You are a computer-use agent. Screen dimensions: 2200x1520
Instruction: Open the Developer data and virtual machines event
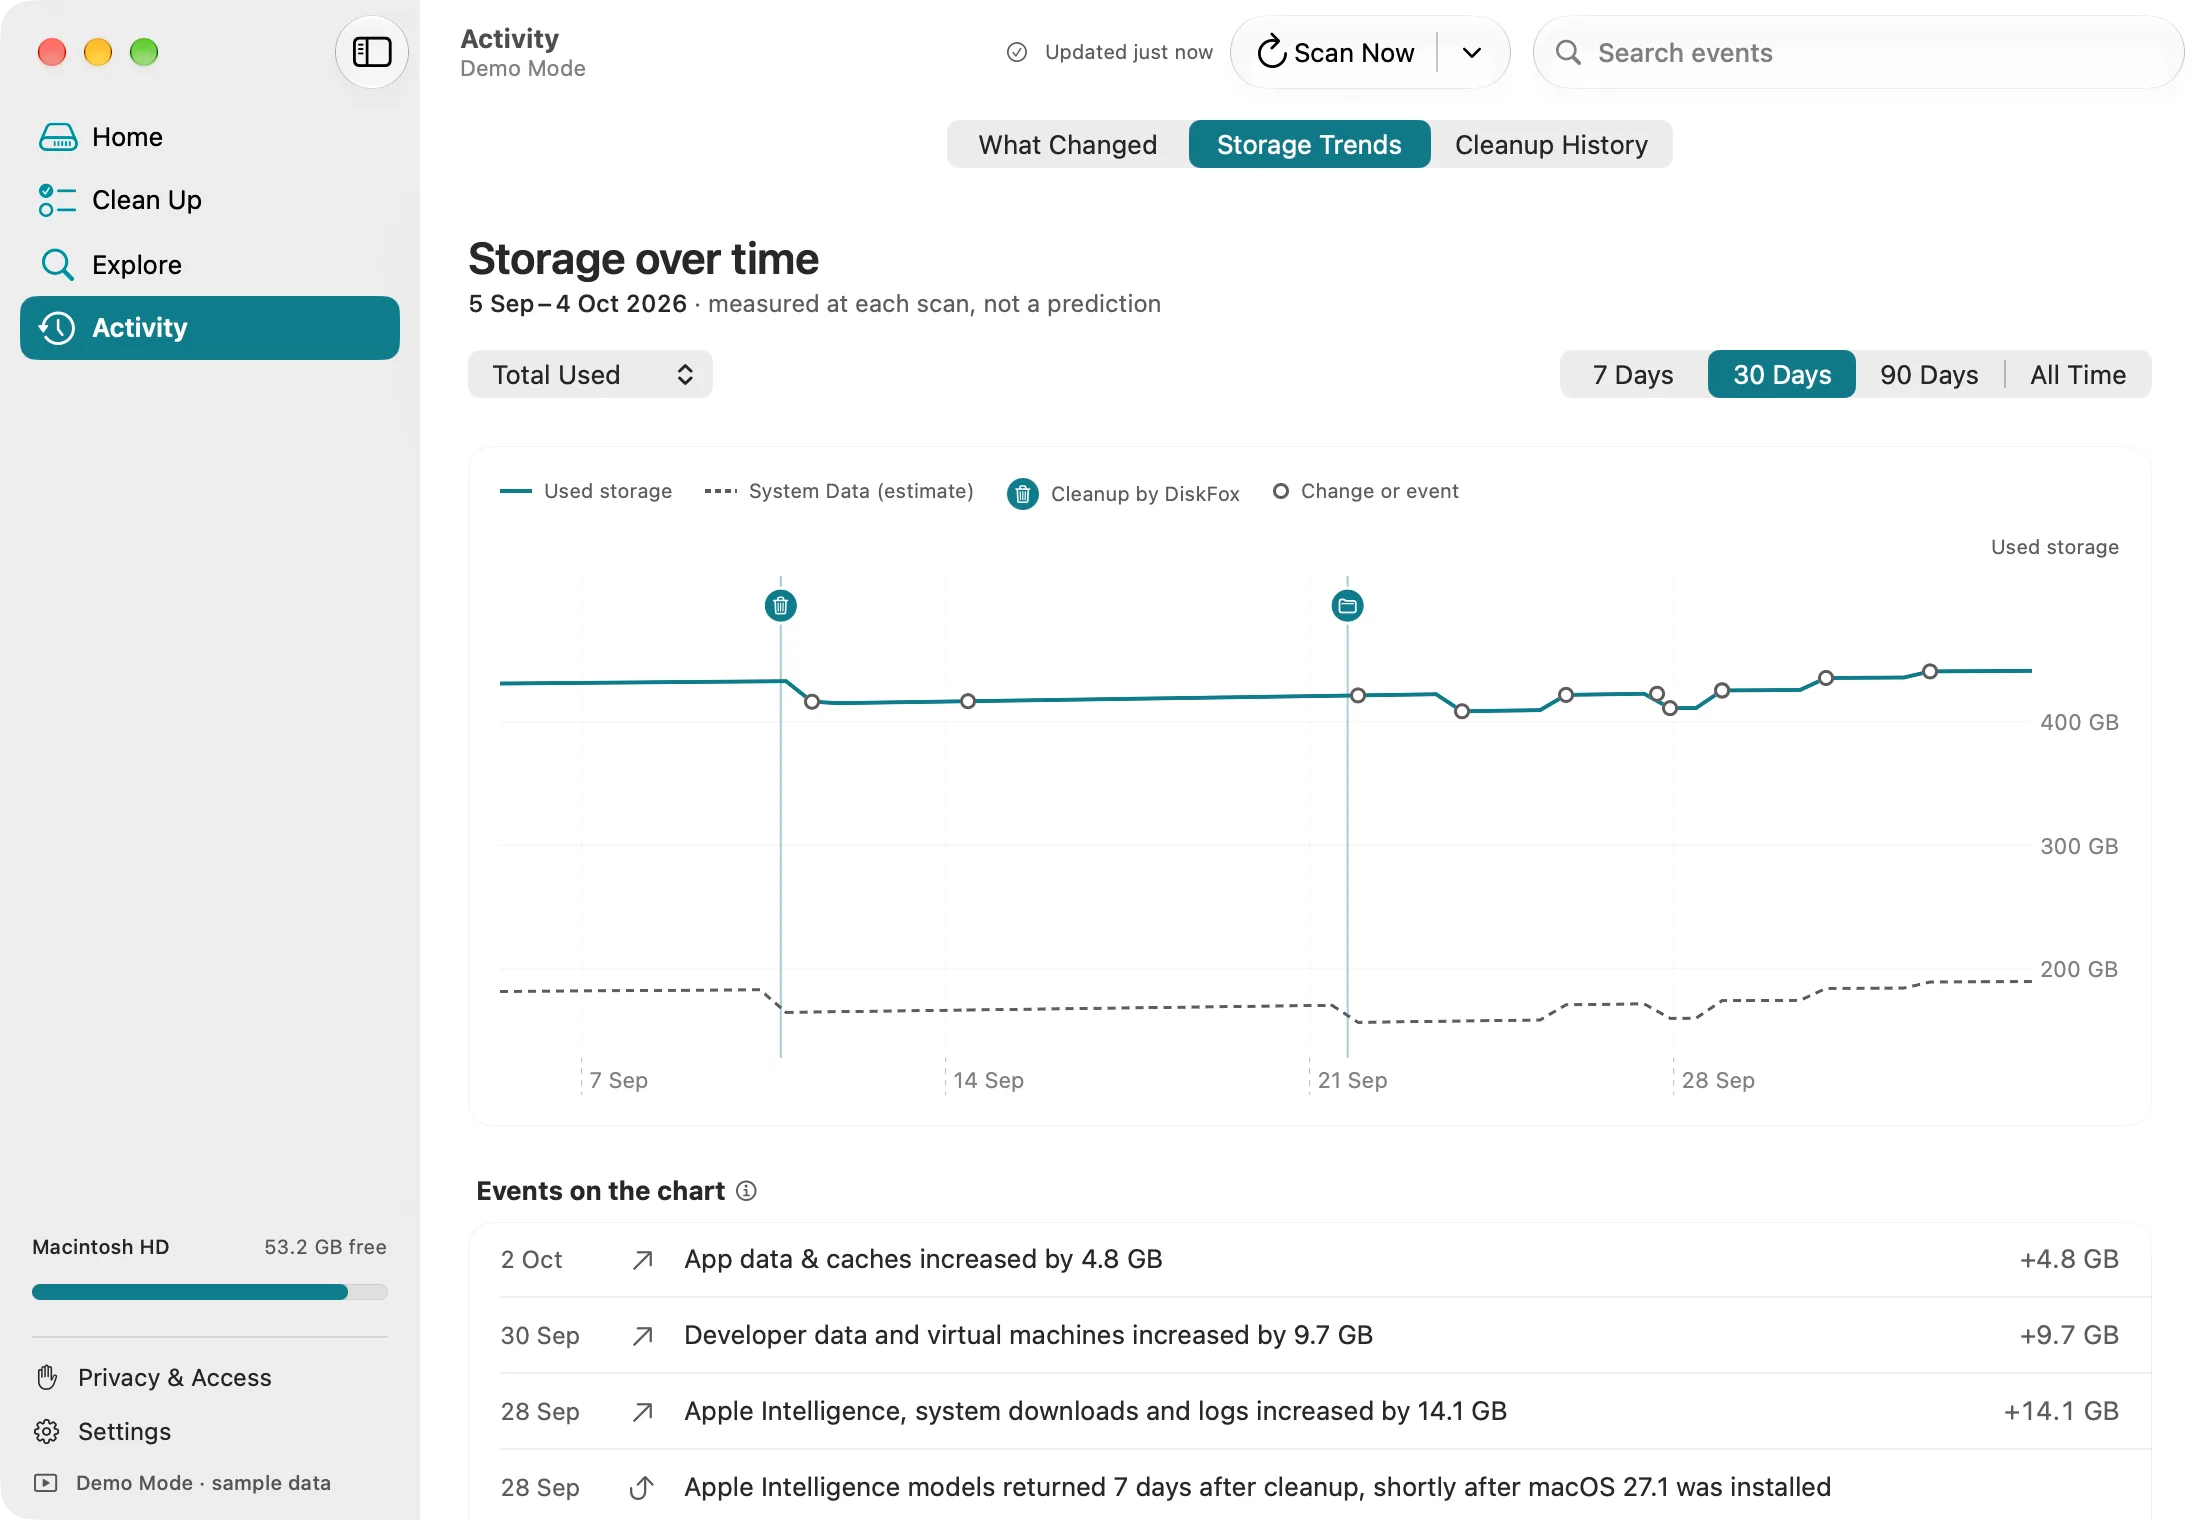tap(1310, 1336)
